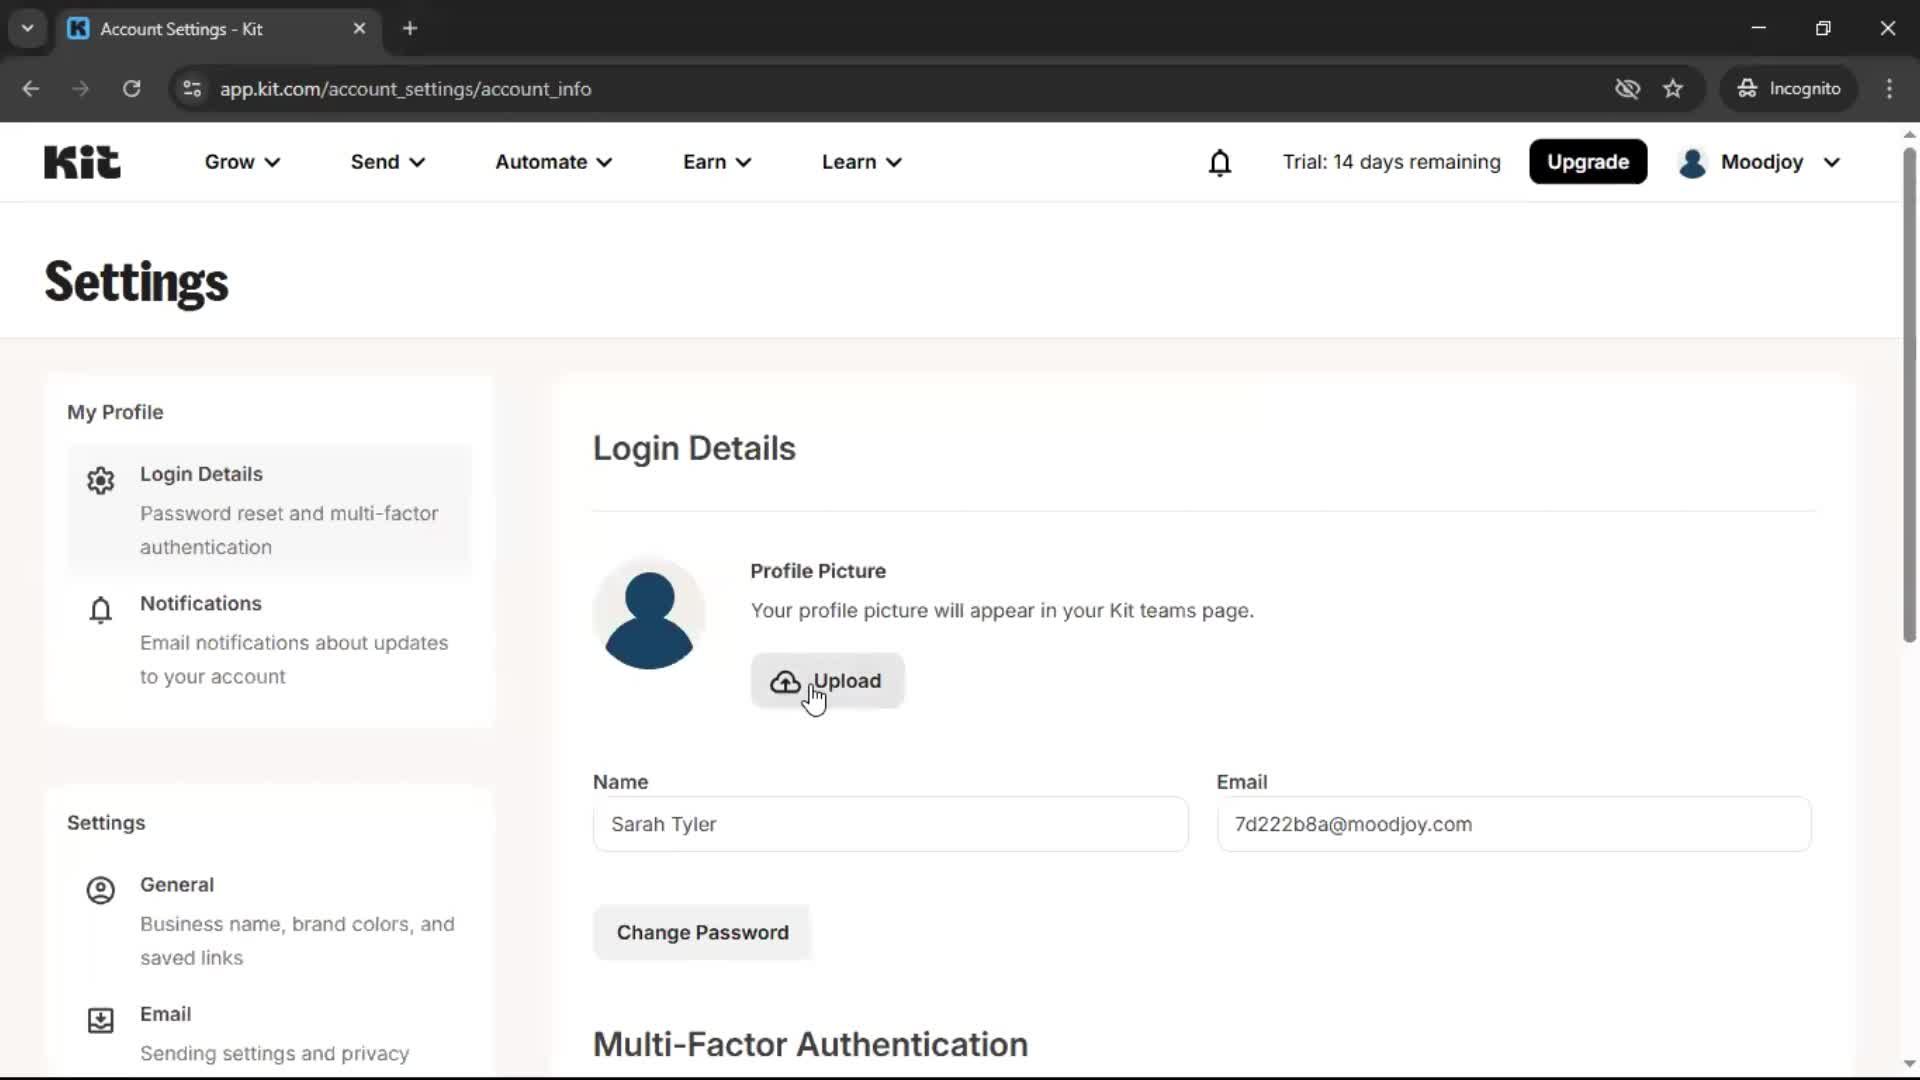The image size is (1920, 1080).
Task: Expand the Send menu
Action: tap(387, 162)
